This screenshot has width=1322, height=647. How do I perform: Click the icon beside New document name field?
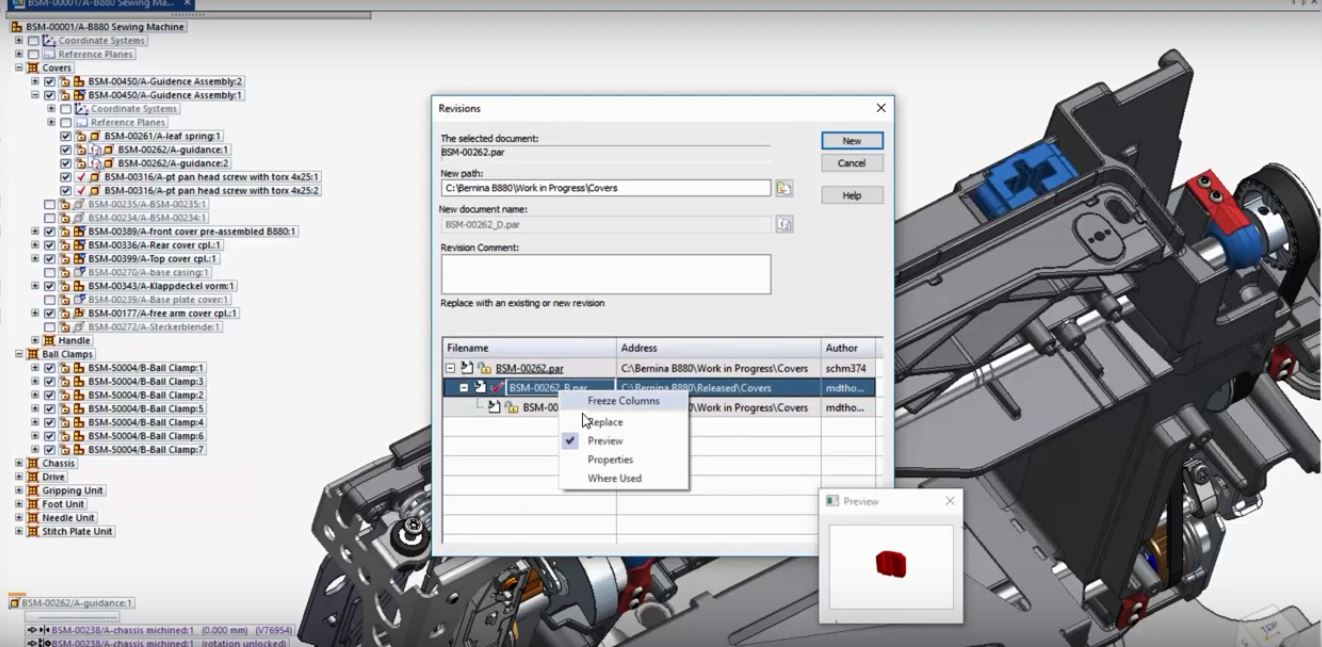784,225
